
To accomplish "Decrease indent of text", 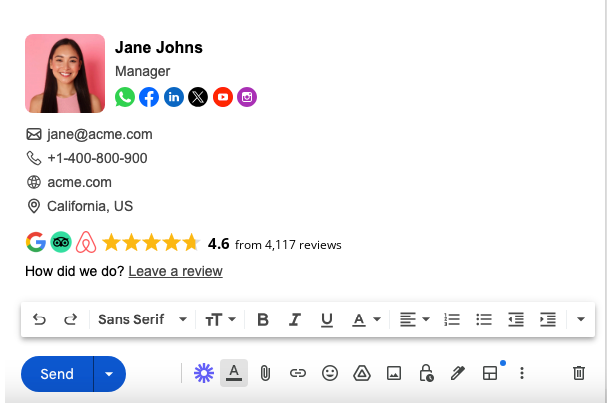I will coord(516,319).
